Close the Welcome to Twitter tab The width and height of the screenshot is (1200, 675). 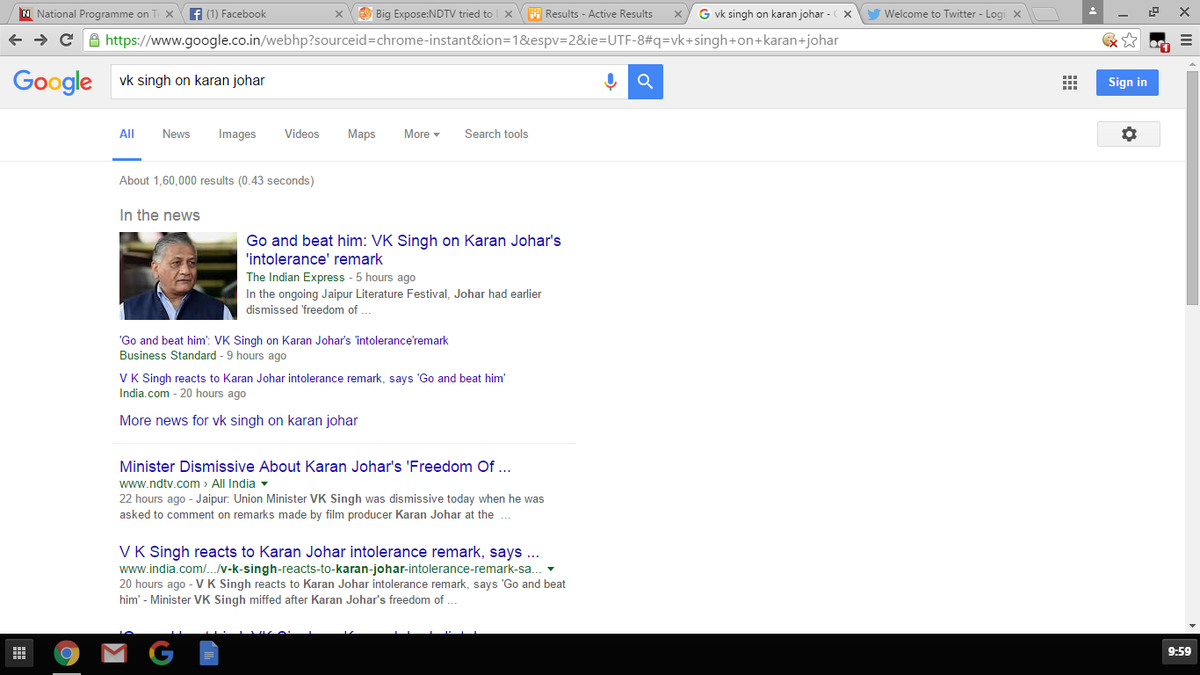tap(1017, 14)
